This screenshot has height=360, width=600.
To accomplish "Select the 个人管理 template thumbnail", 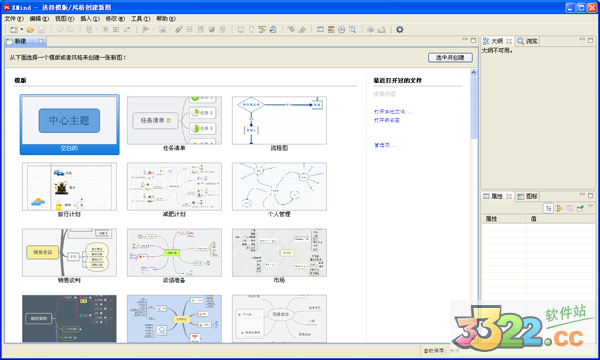I will coord(279,186).
